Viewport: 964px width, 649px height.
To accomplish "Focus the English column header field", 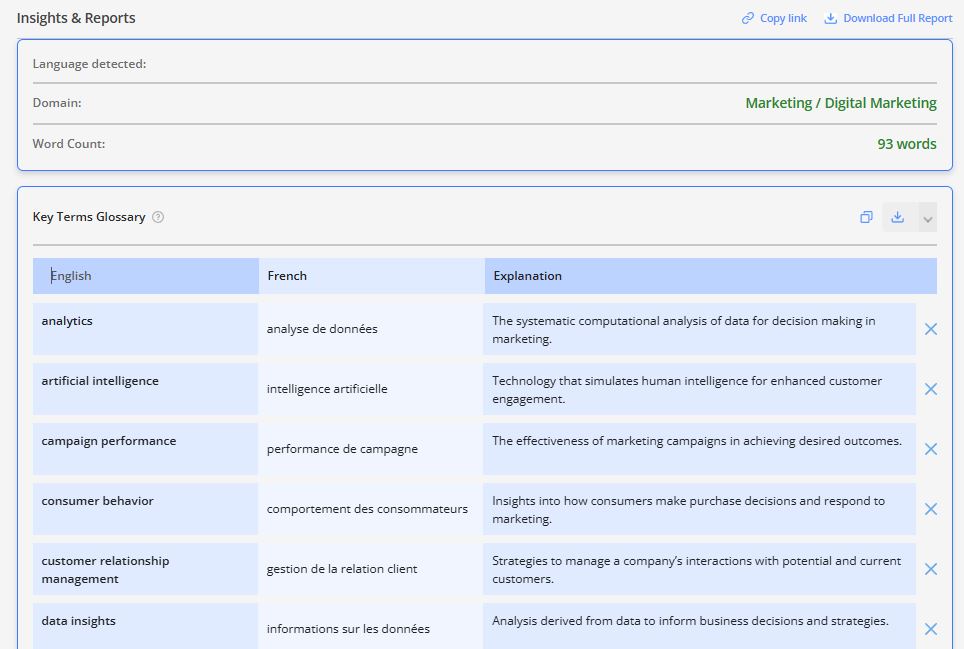I will 146,276.
